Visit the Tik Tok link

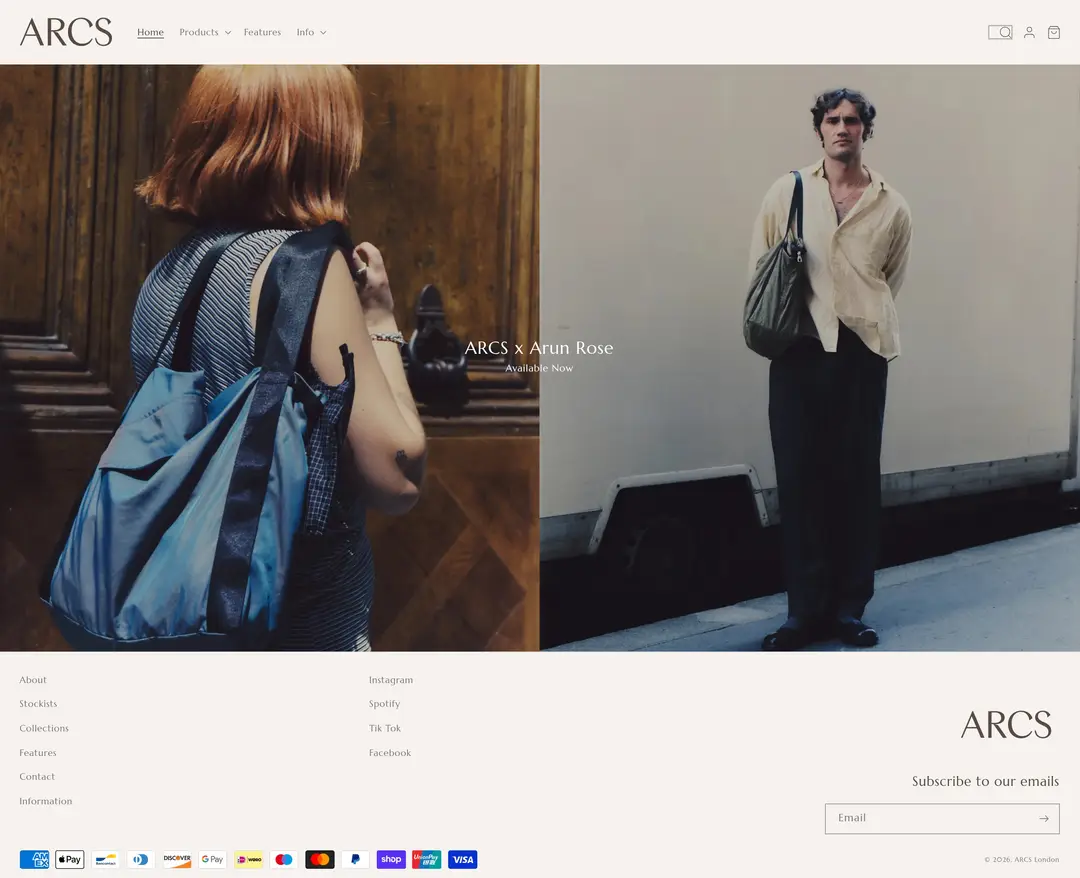384,728
